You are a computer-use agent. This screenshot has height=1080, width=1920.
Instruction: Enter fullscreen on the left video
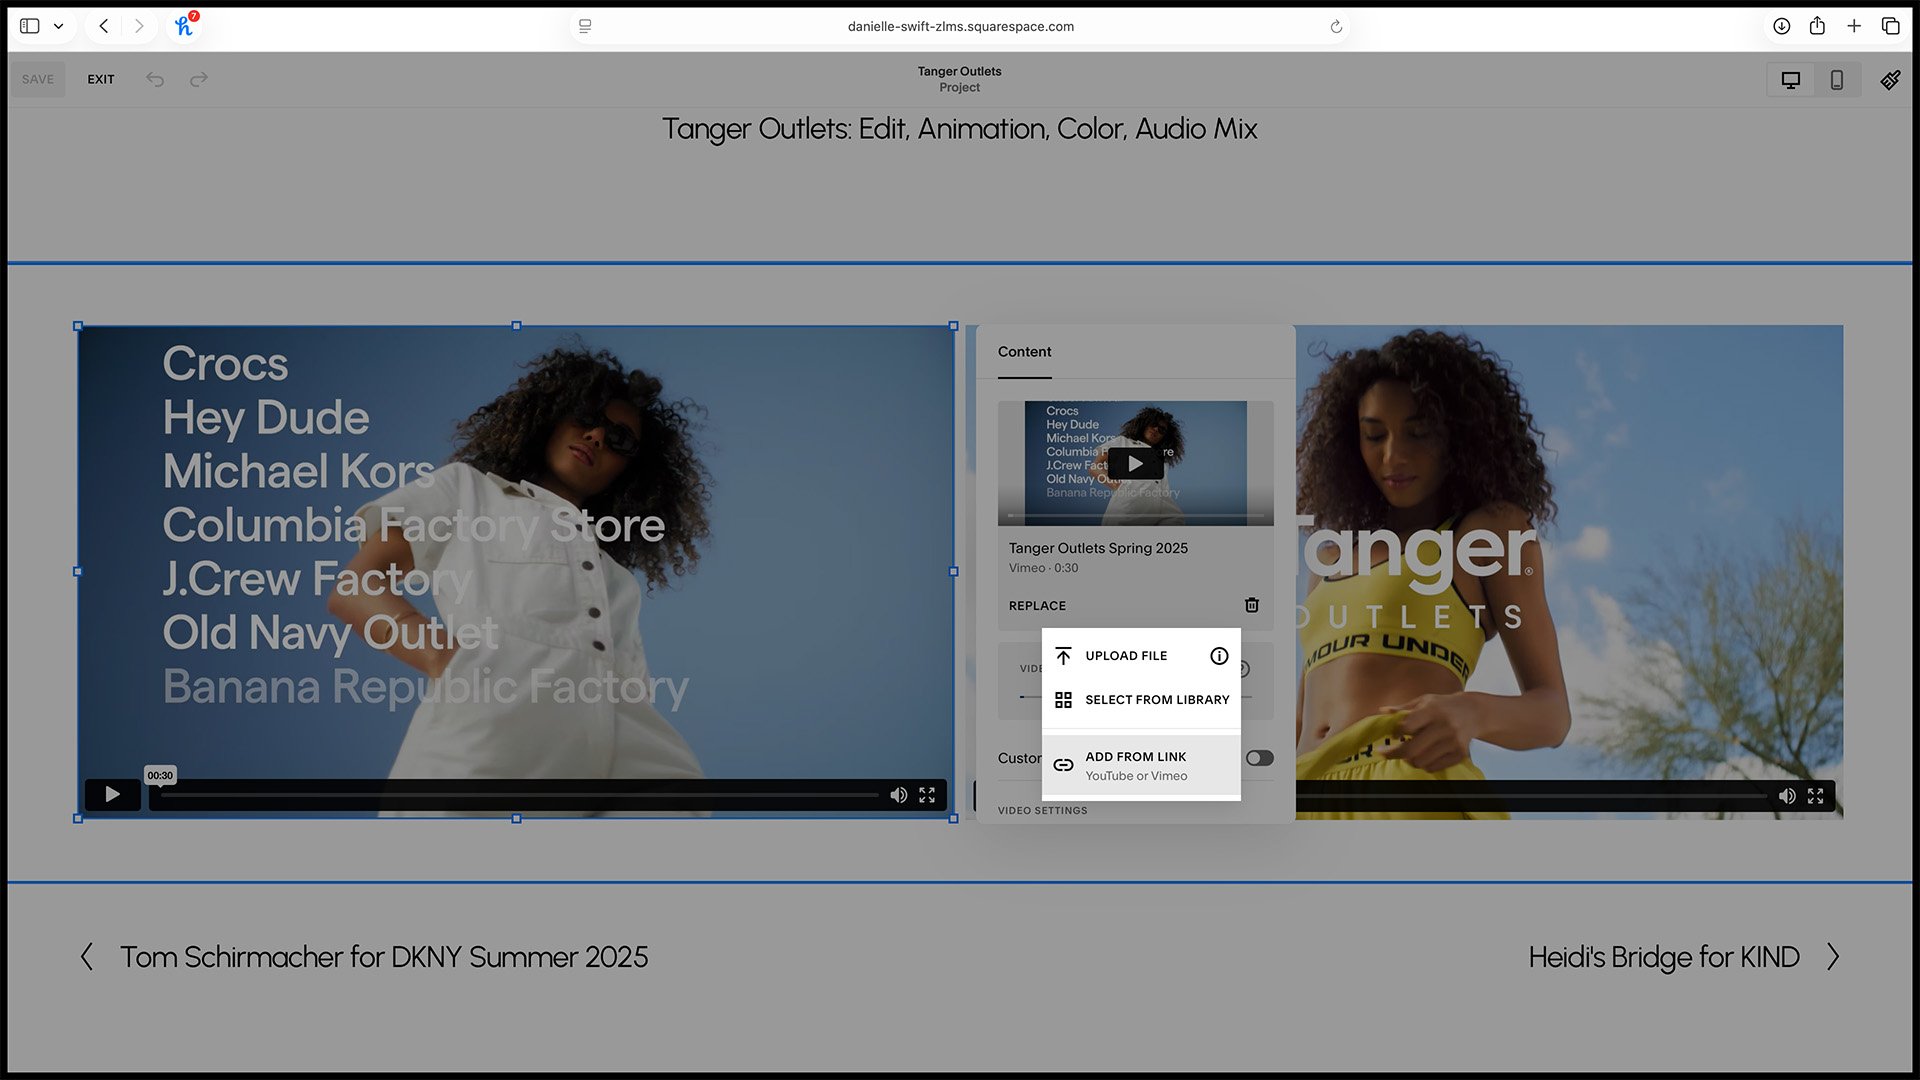[927, 795]
